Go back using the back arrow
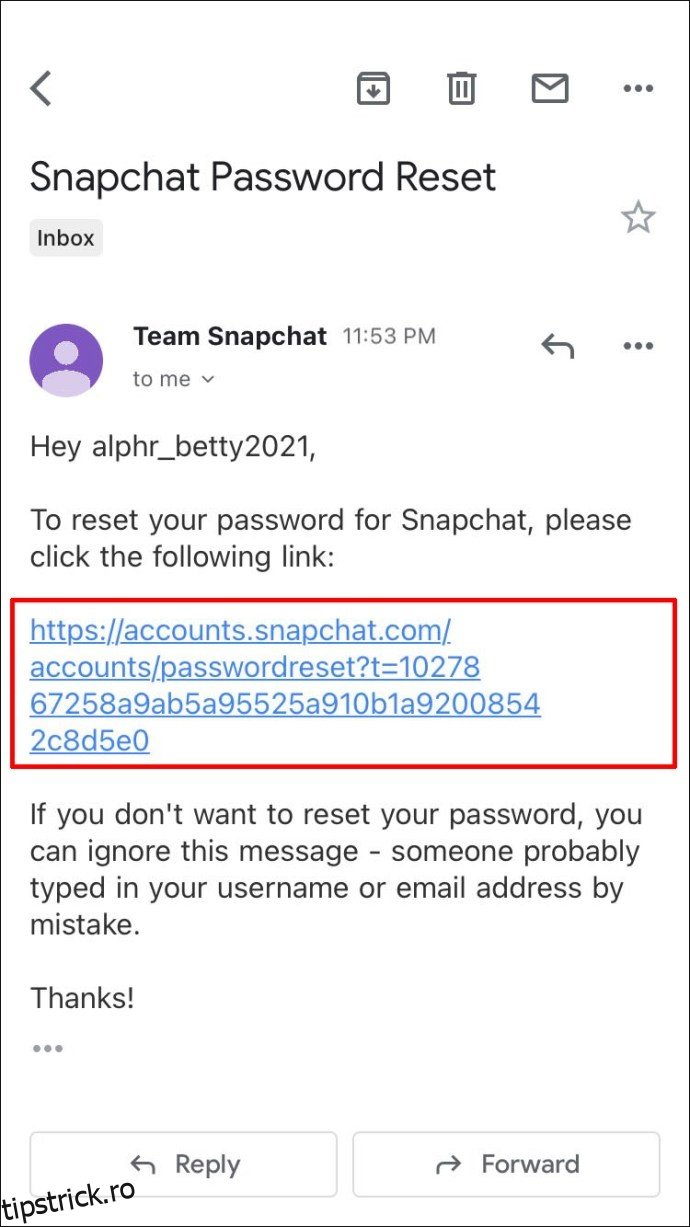 coord(41,89)
